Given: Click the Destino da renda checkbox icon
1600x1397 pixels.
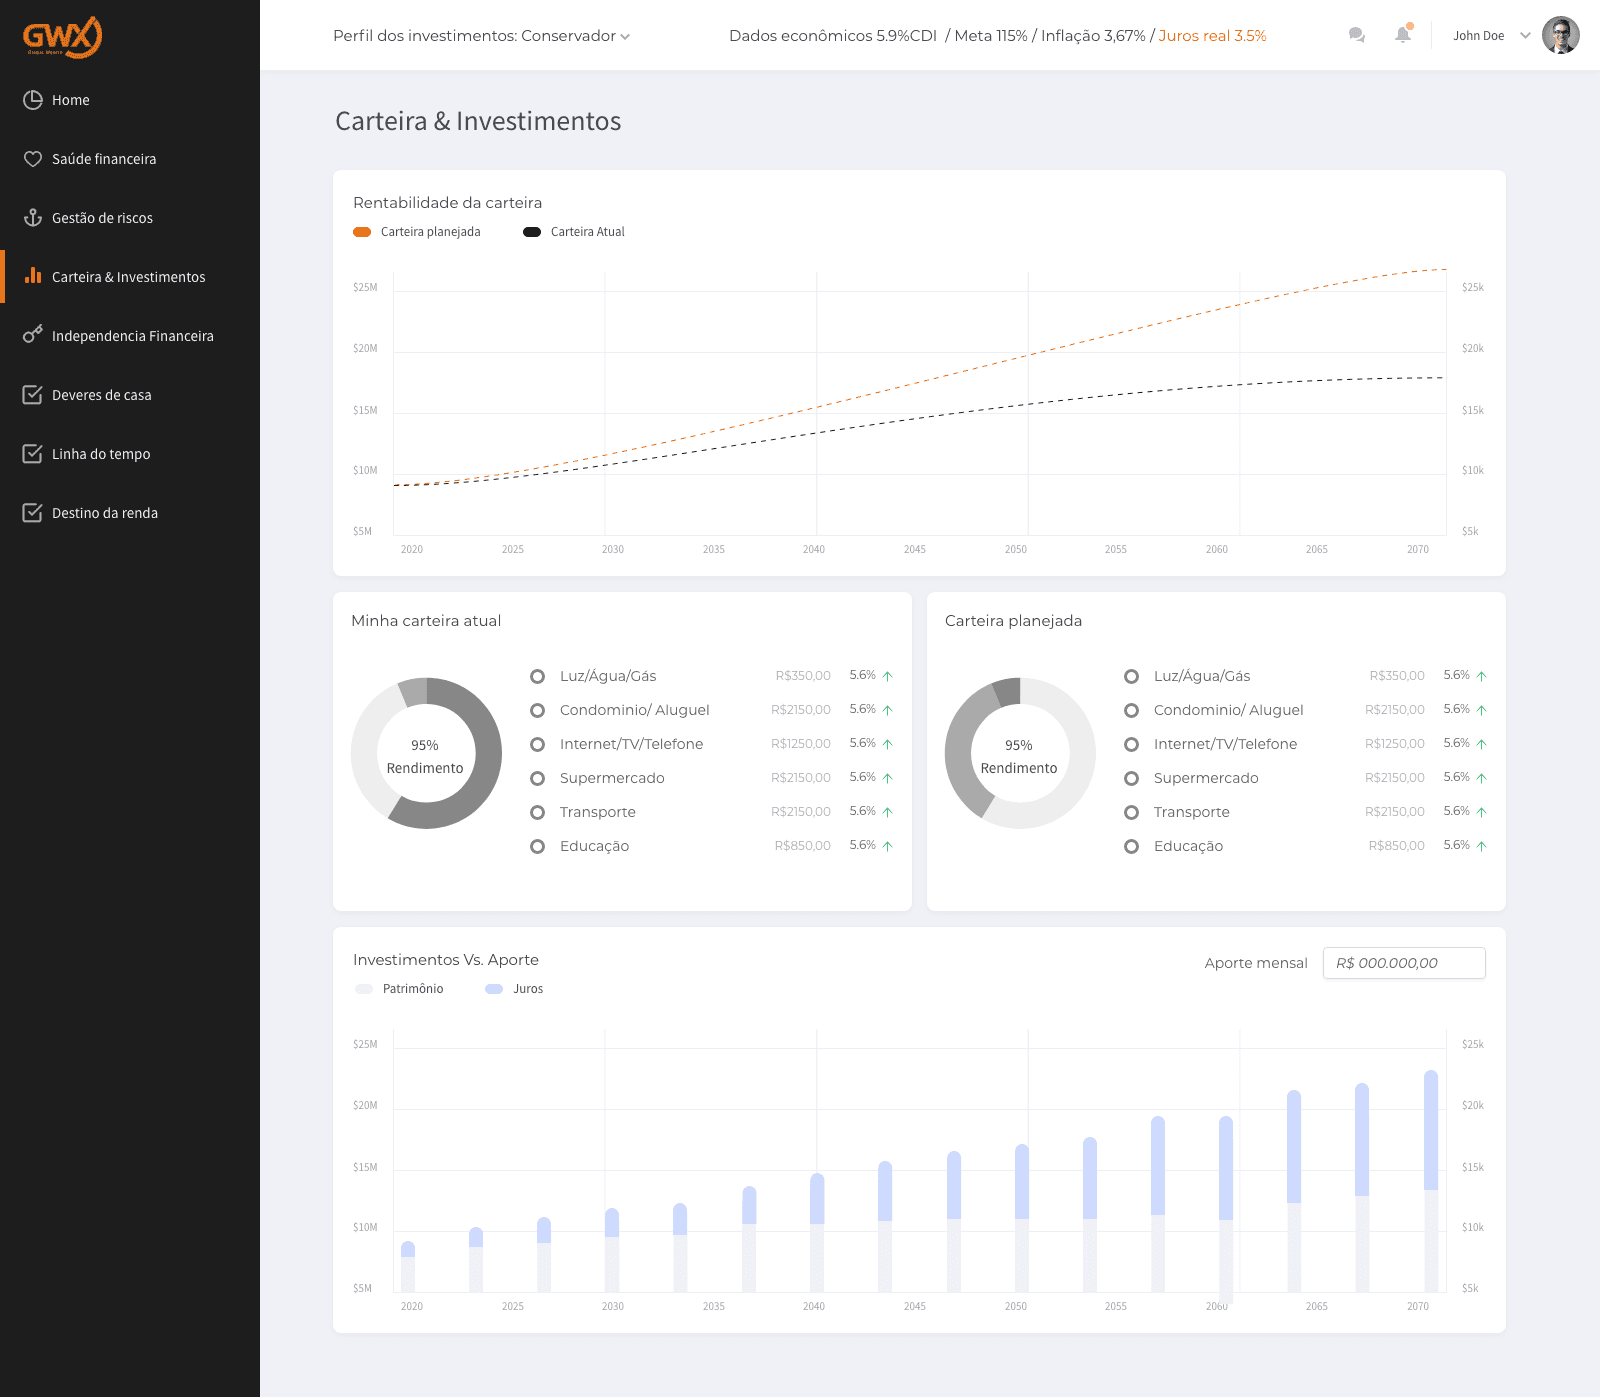Looking at the screenshot, I should coord(33,512).
